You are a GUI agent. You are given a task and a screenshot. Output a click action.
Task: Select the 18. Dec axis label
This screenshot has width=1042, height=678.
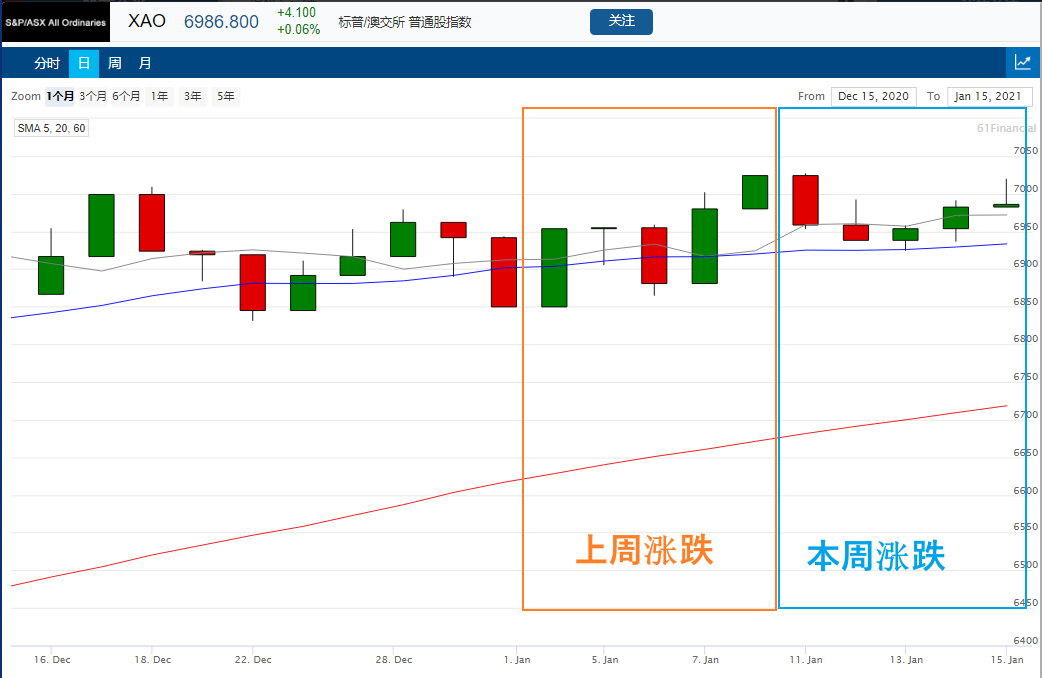152,659
